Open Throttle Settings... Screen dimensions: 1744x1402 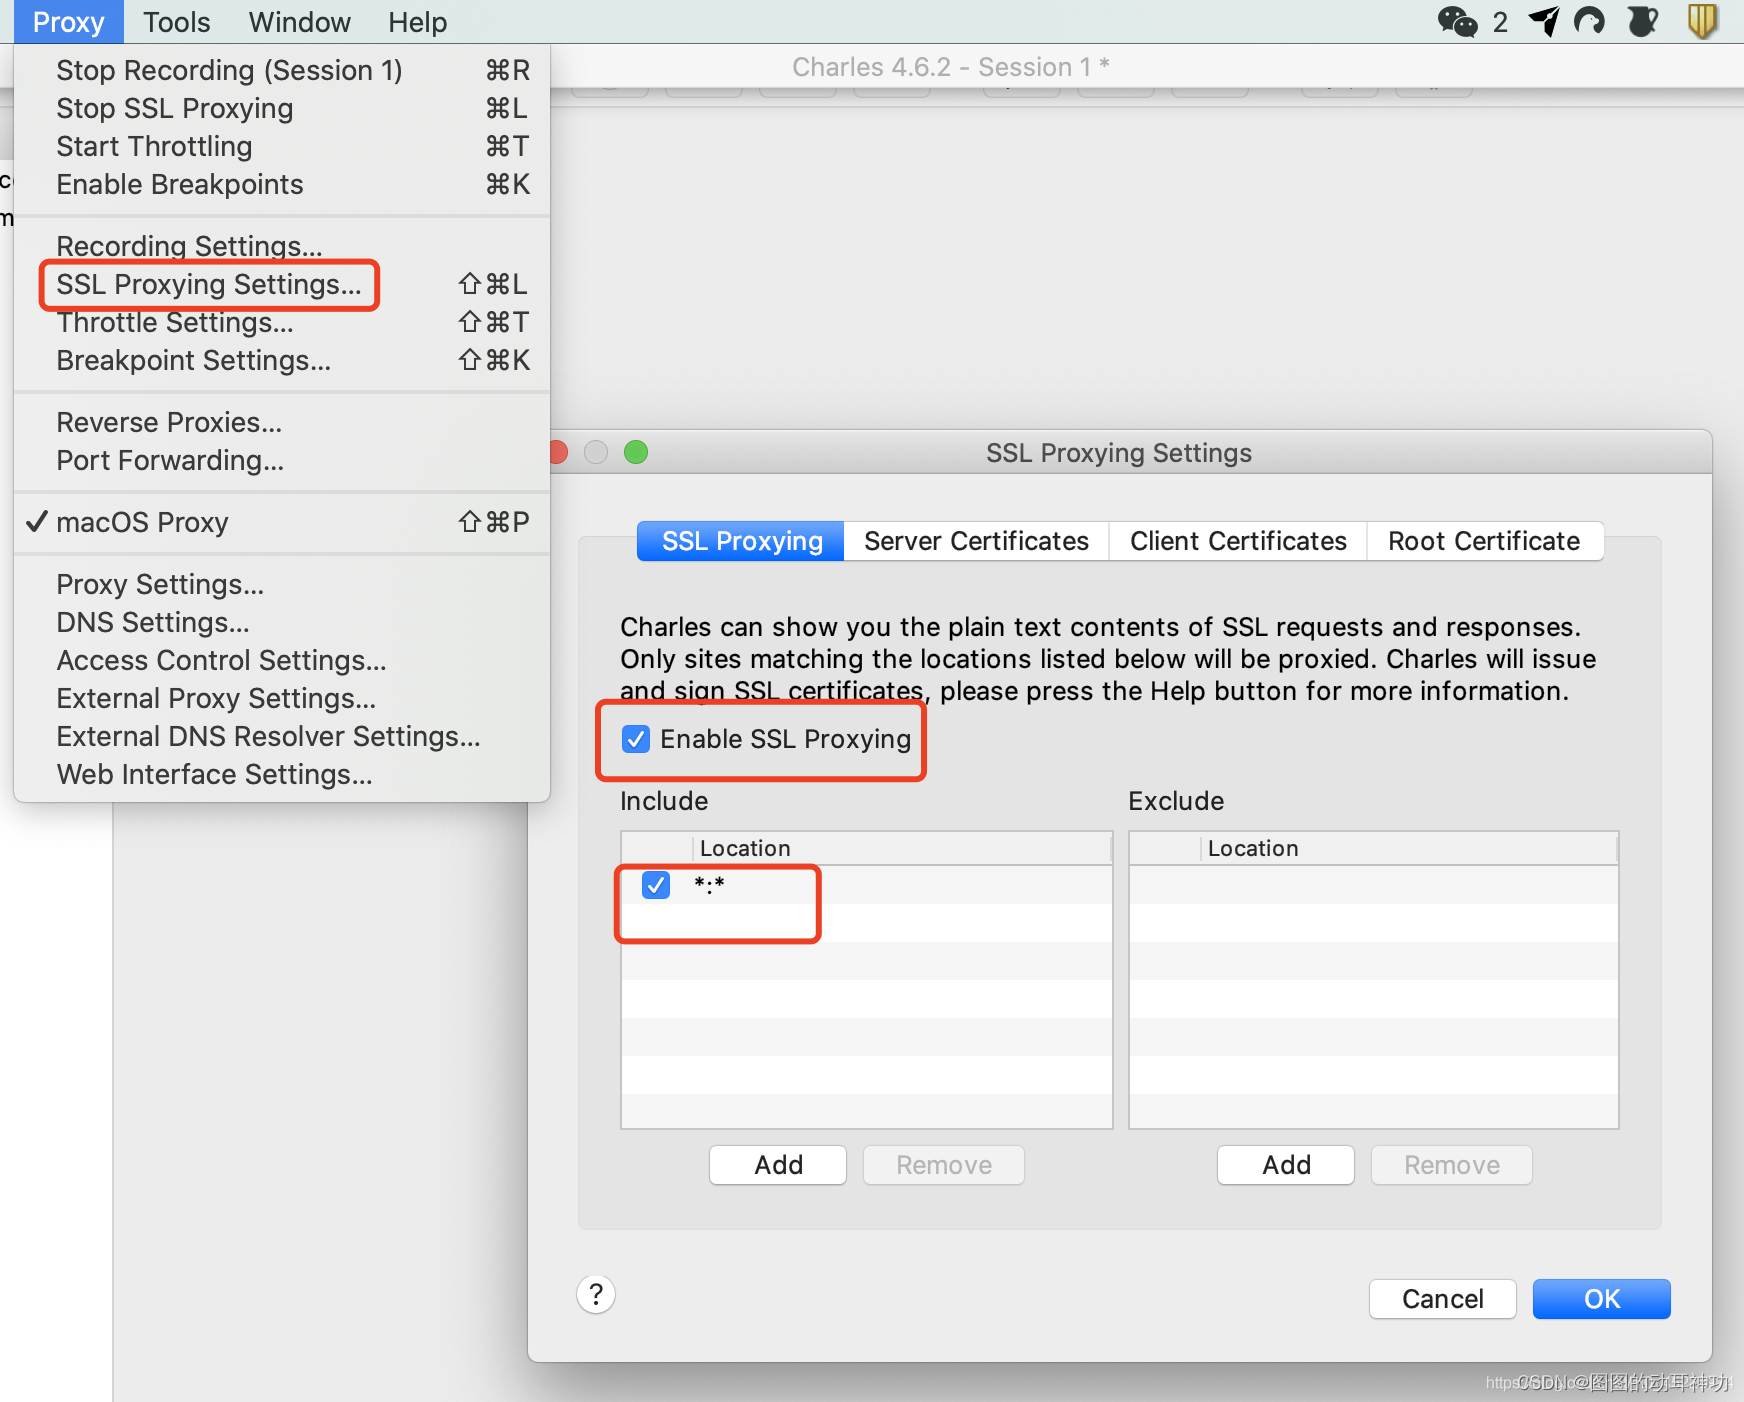pos(282,322)
